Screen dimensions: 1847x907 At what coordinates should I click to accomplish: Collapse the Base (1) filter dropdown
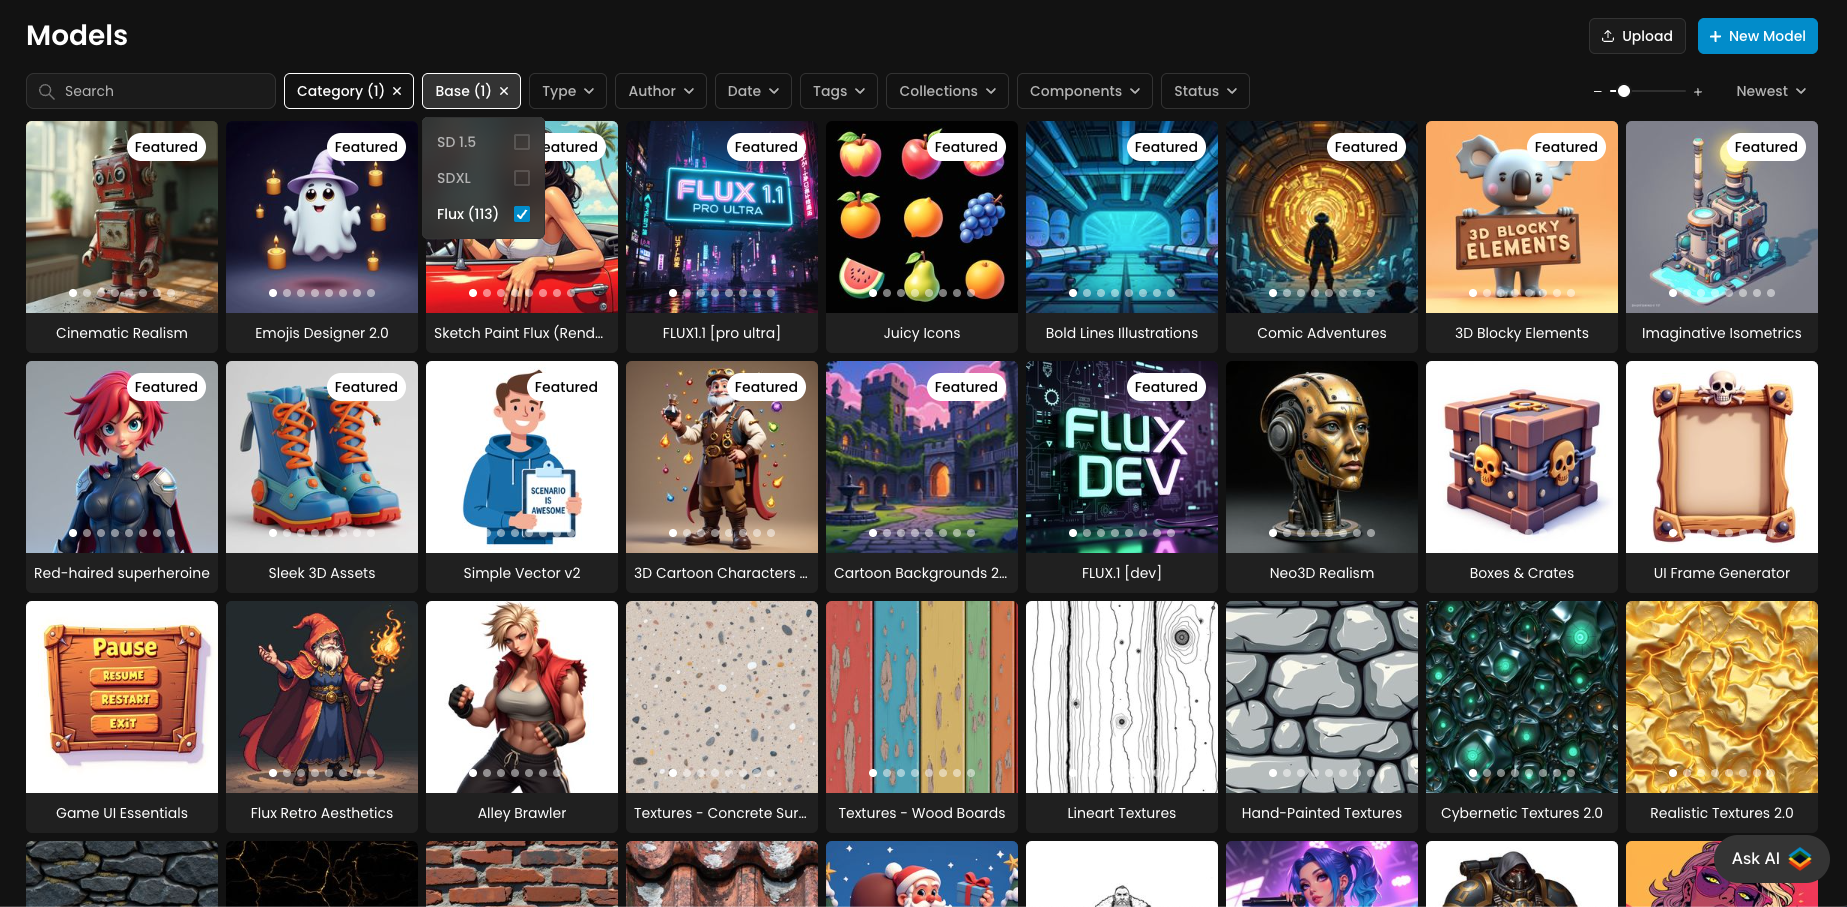(462, 91)
